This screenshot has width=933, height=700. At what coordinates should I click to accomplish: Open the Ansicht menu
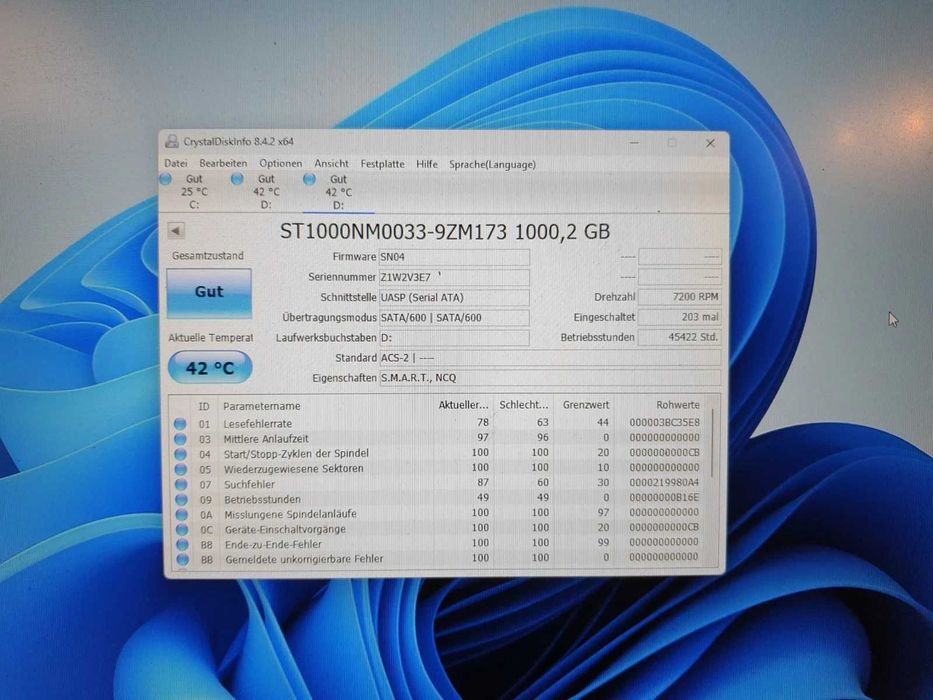[331, 164]
